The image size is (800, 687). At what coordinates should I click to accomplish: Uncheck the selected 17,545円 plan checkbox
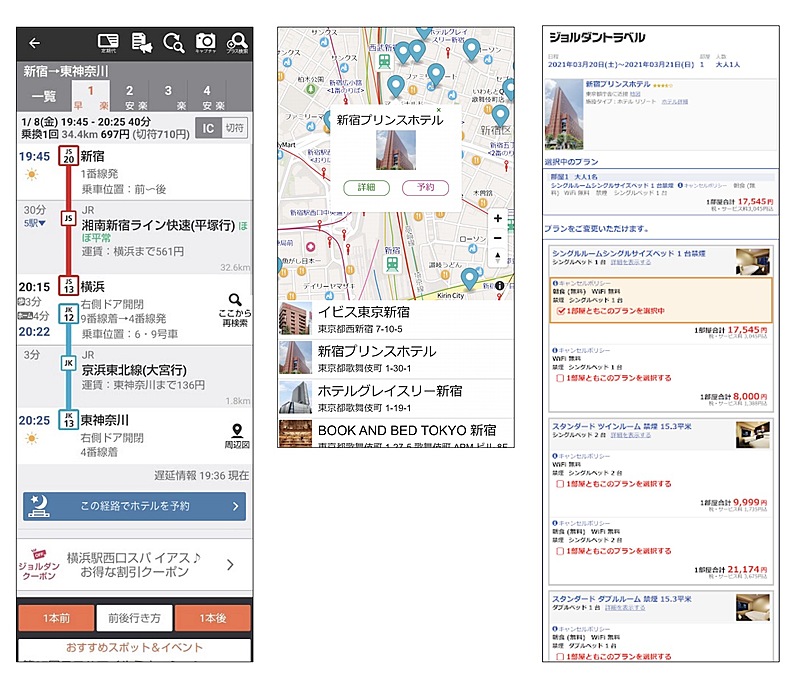tap(561, 311)
